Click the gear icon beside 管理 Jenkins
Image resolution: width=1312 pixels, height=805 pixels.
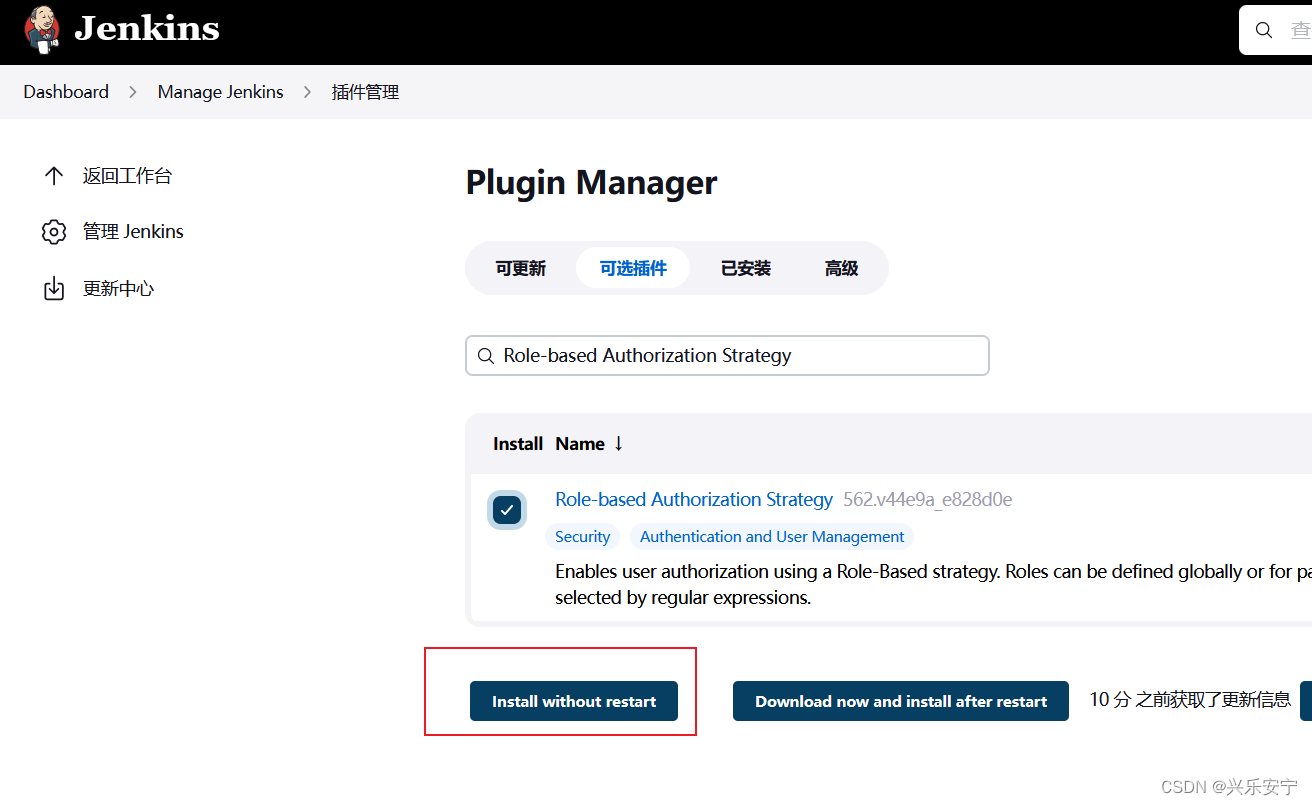54,232
